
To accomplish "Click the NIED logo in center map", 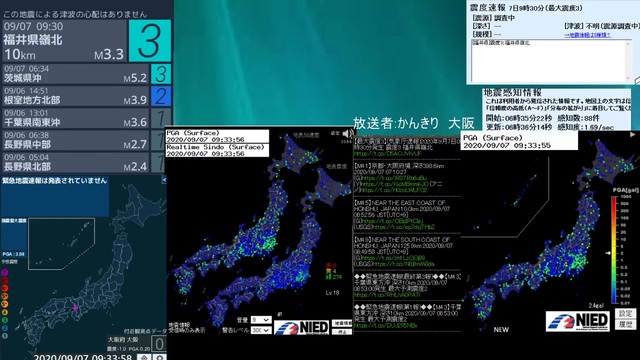I will point(302,327).
